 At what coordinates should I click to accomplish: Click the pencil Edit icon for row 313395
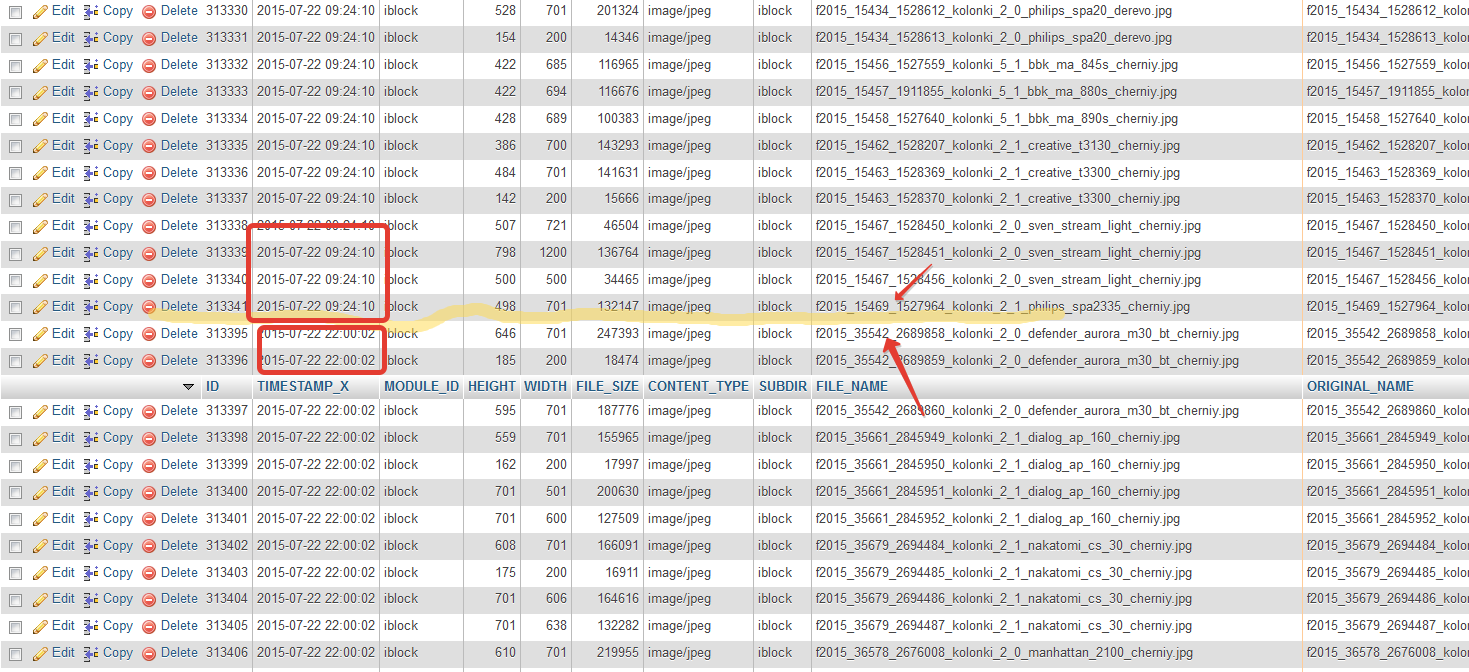(40, 334)
